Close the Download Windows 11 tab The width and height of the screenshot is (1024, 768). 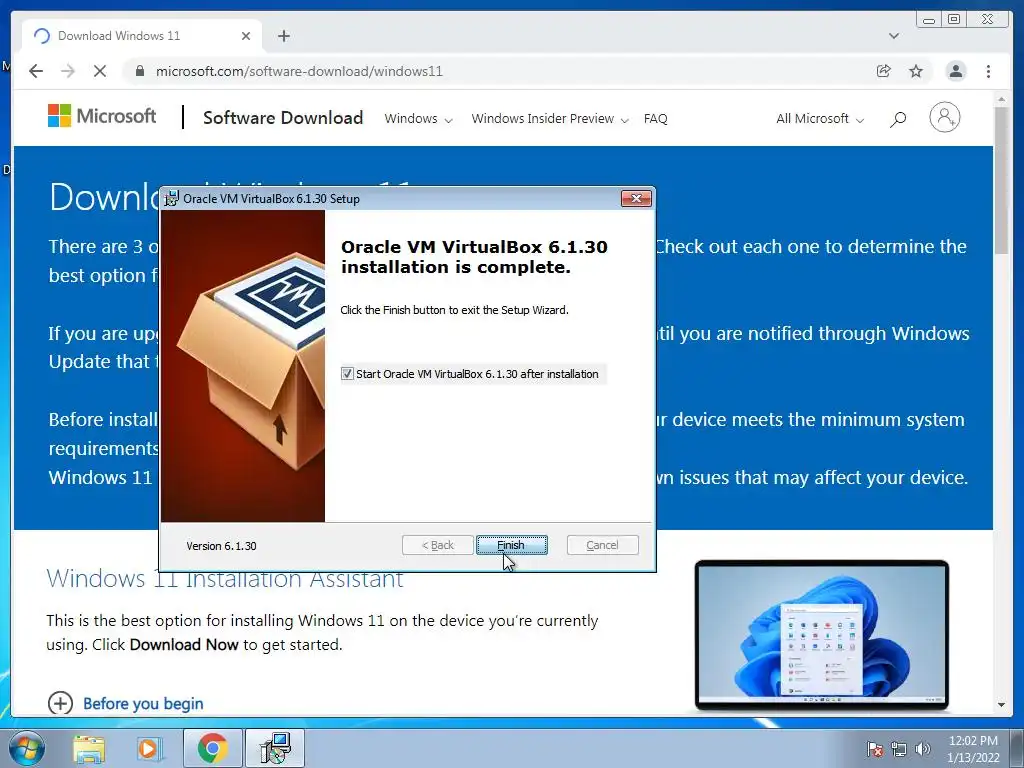click(246, 36)
